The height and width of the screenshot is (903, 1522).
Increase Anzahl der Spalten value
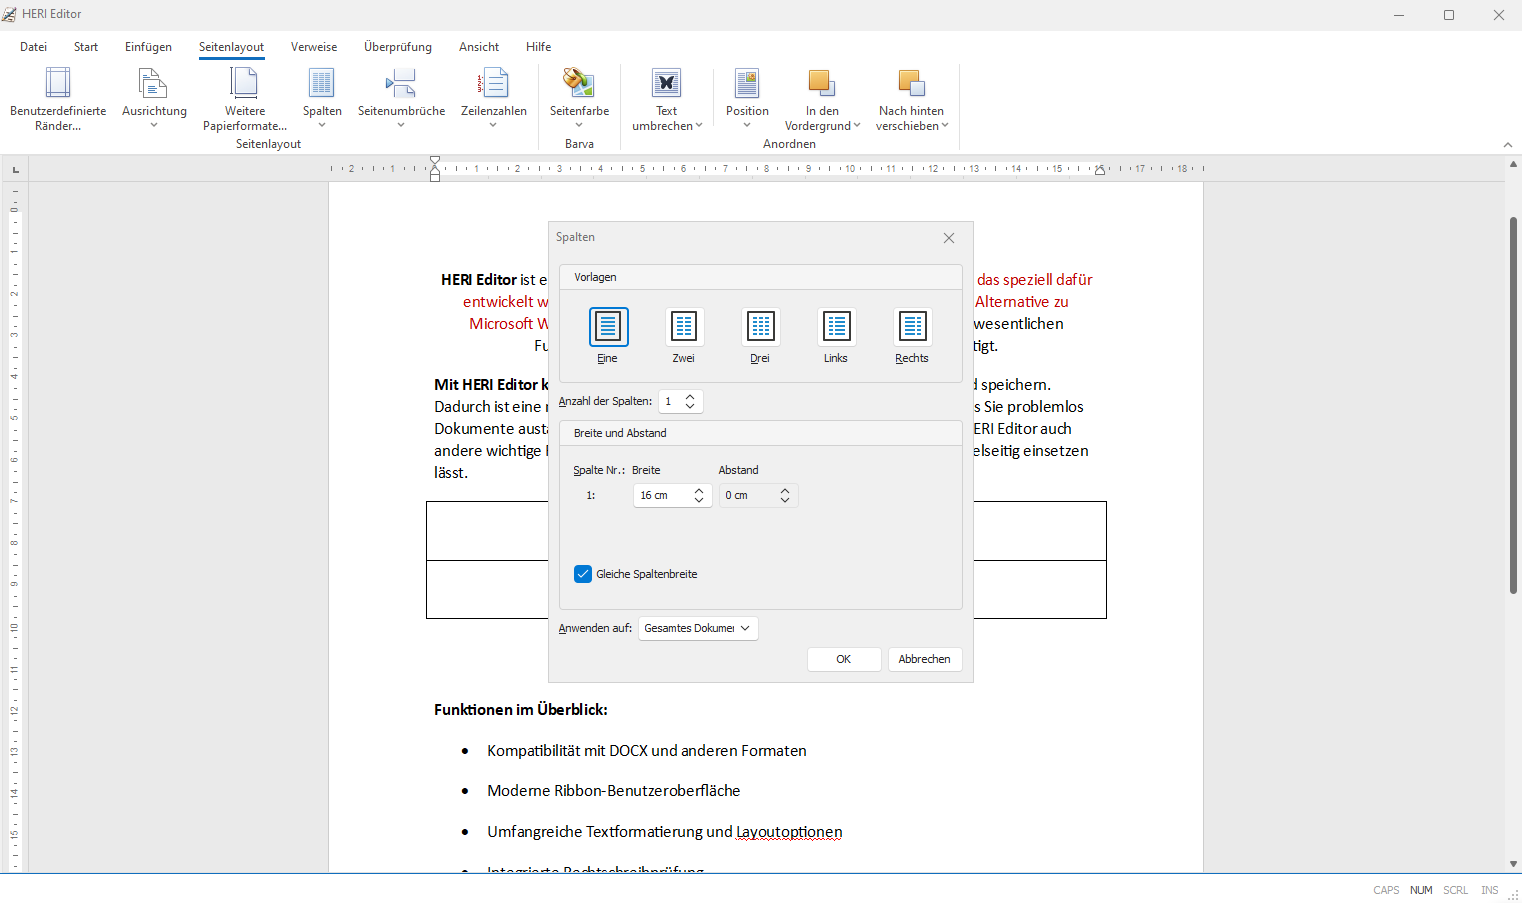(690, 396)
